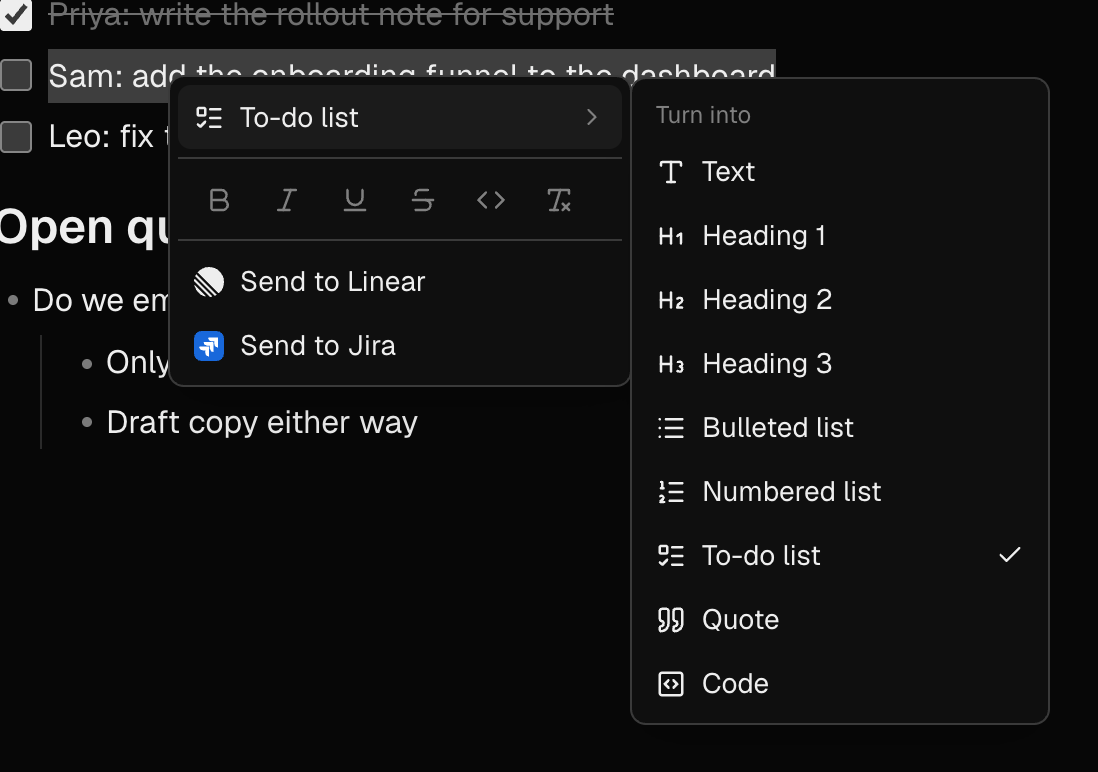Click the checkmark beside To-do list
This screenshot has width=1098, height=772.
pyautogui.click(x=1010, y=555)
